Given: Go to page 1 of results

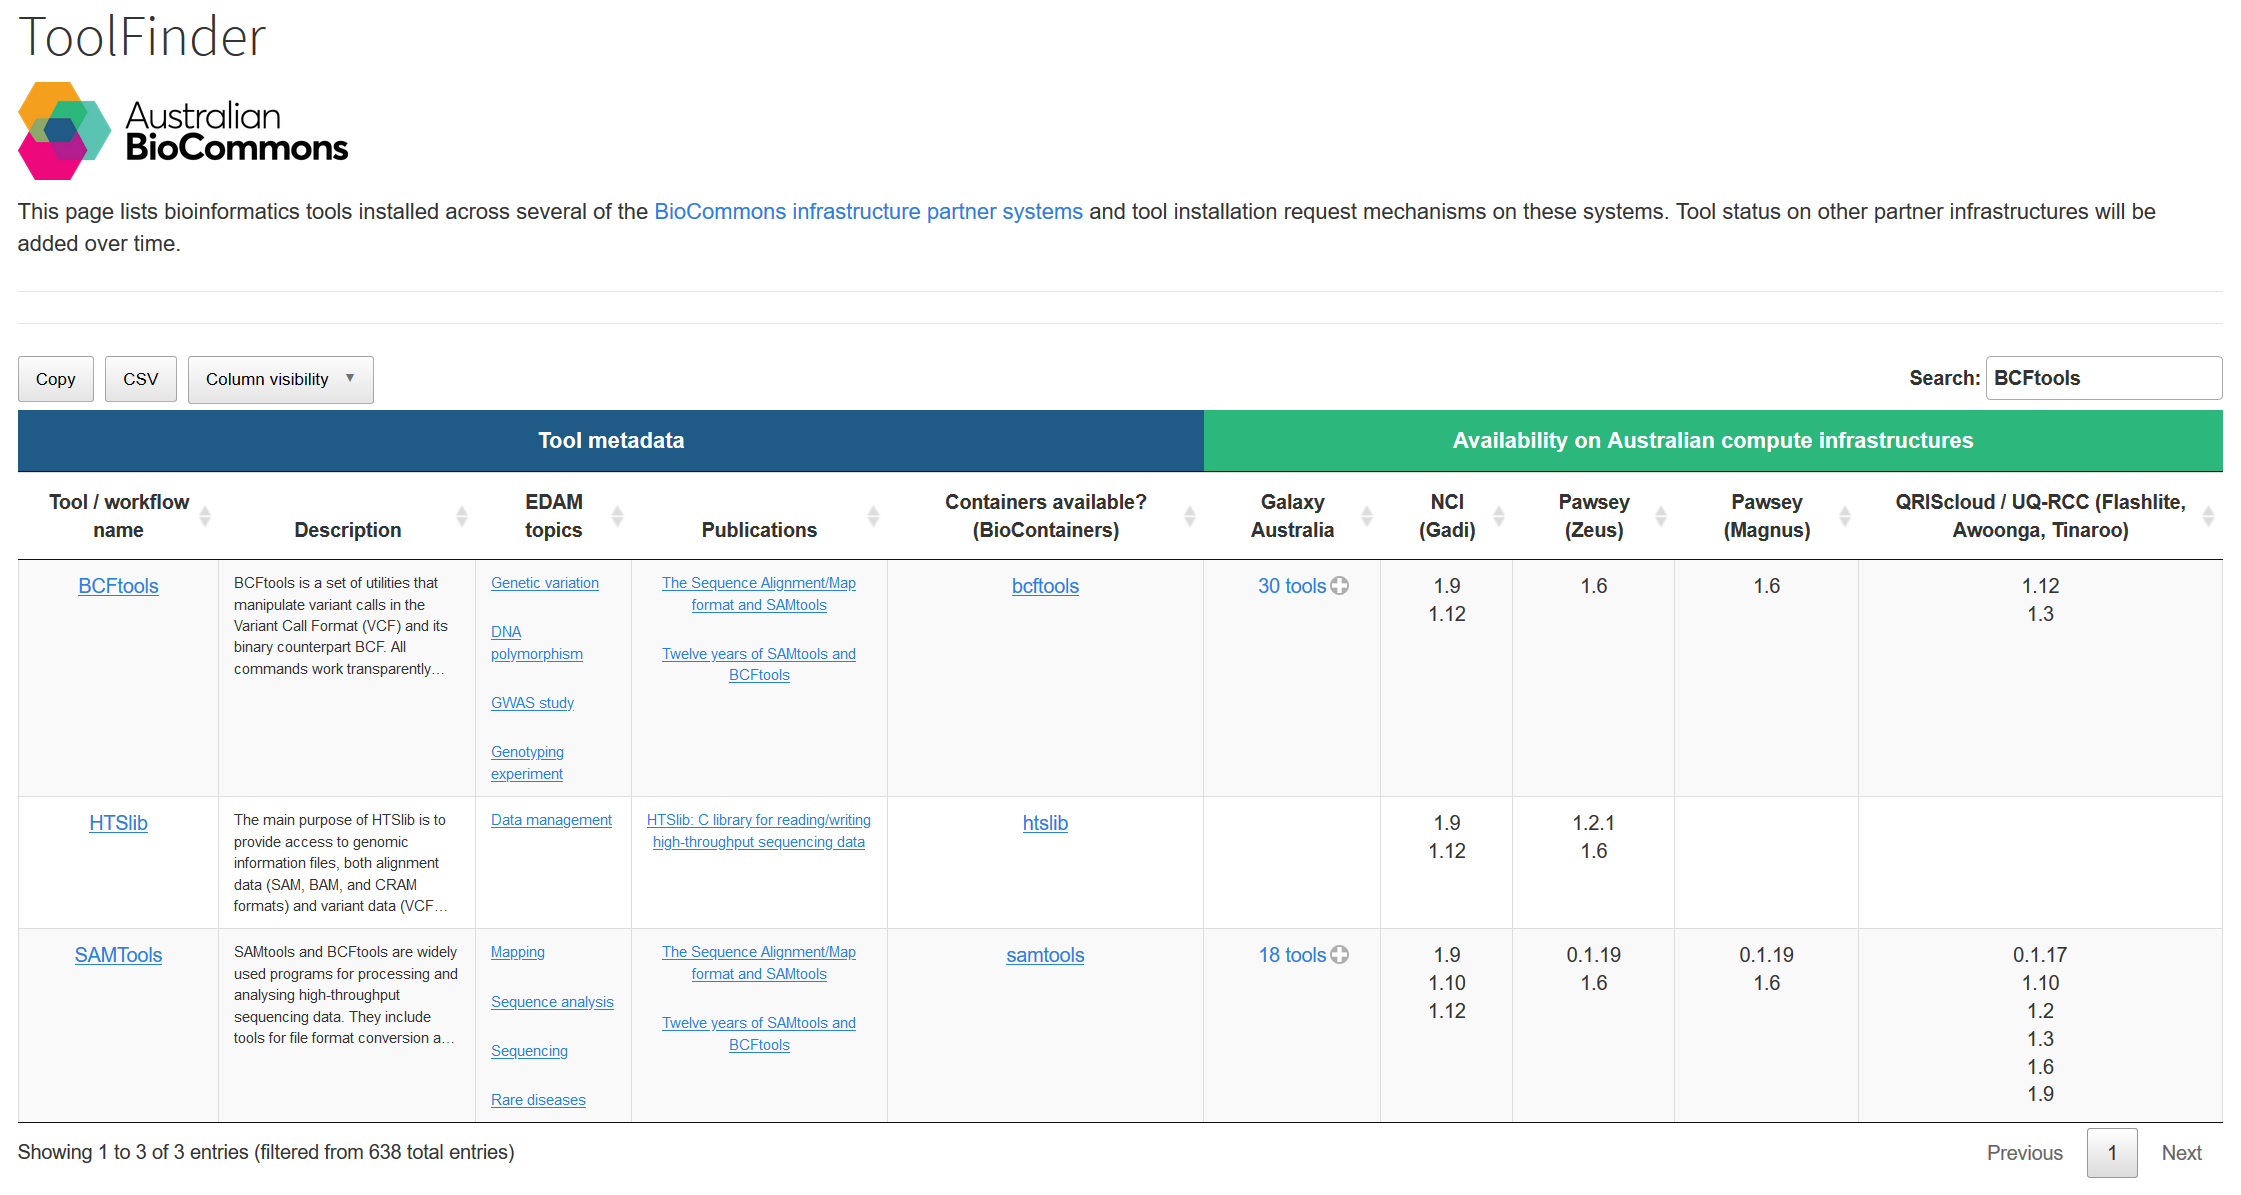Looking at the screenshot, I should pyautogui.click(x=2111, y=1153).
